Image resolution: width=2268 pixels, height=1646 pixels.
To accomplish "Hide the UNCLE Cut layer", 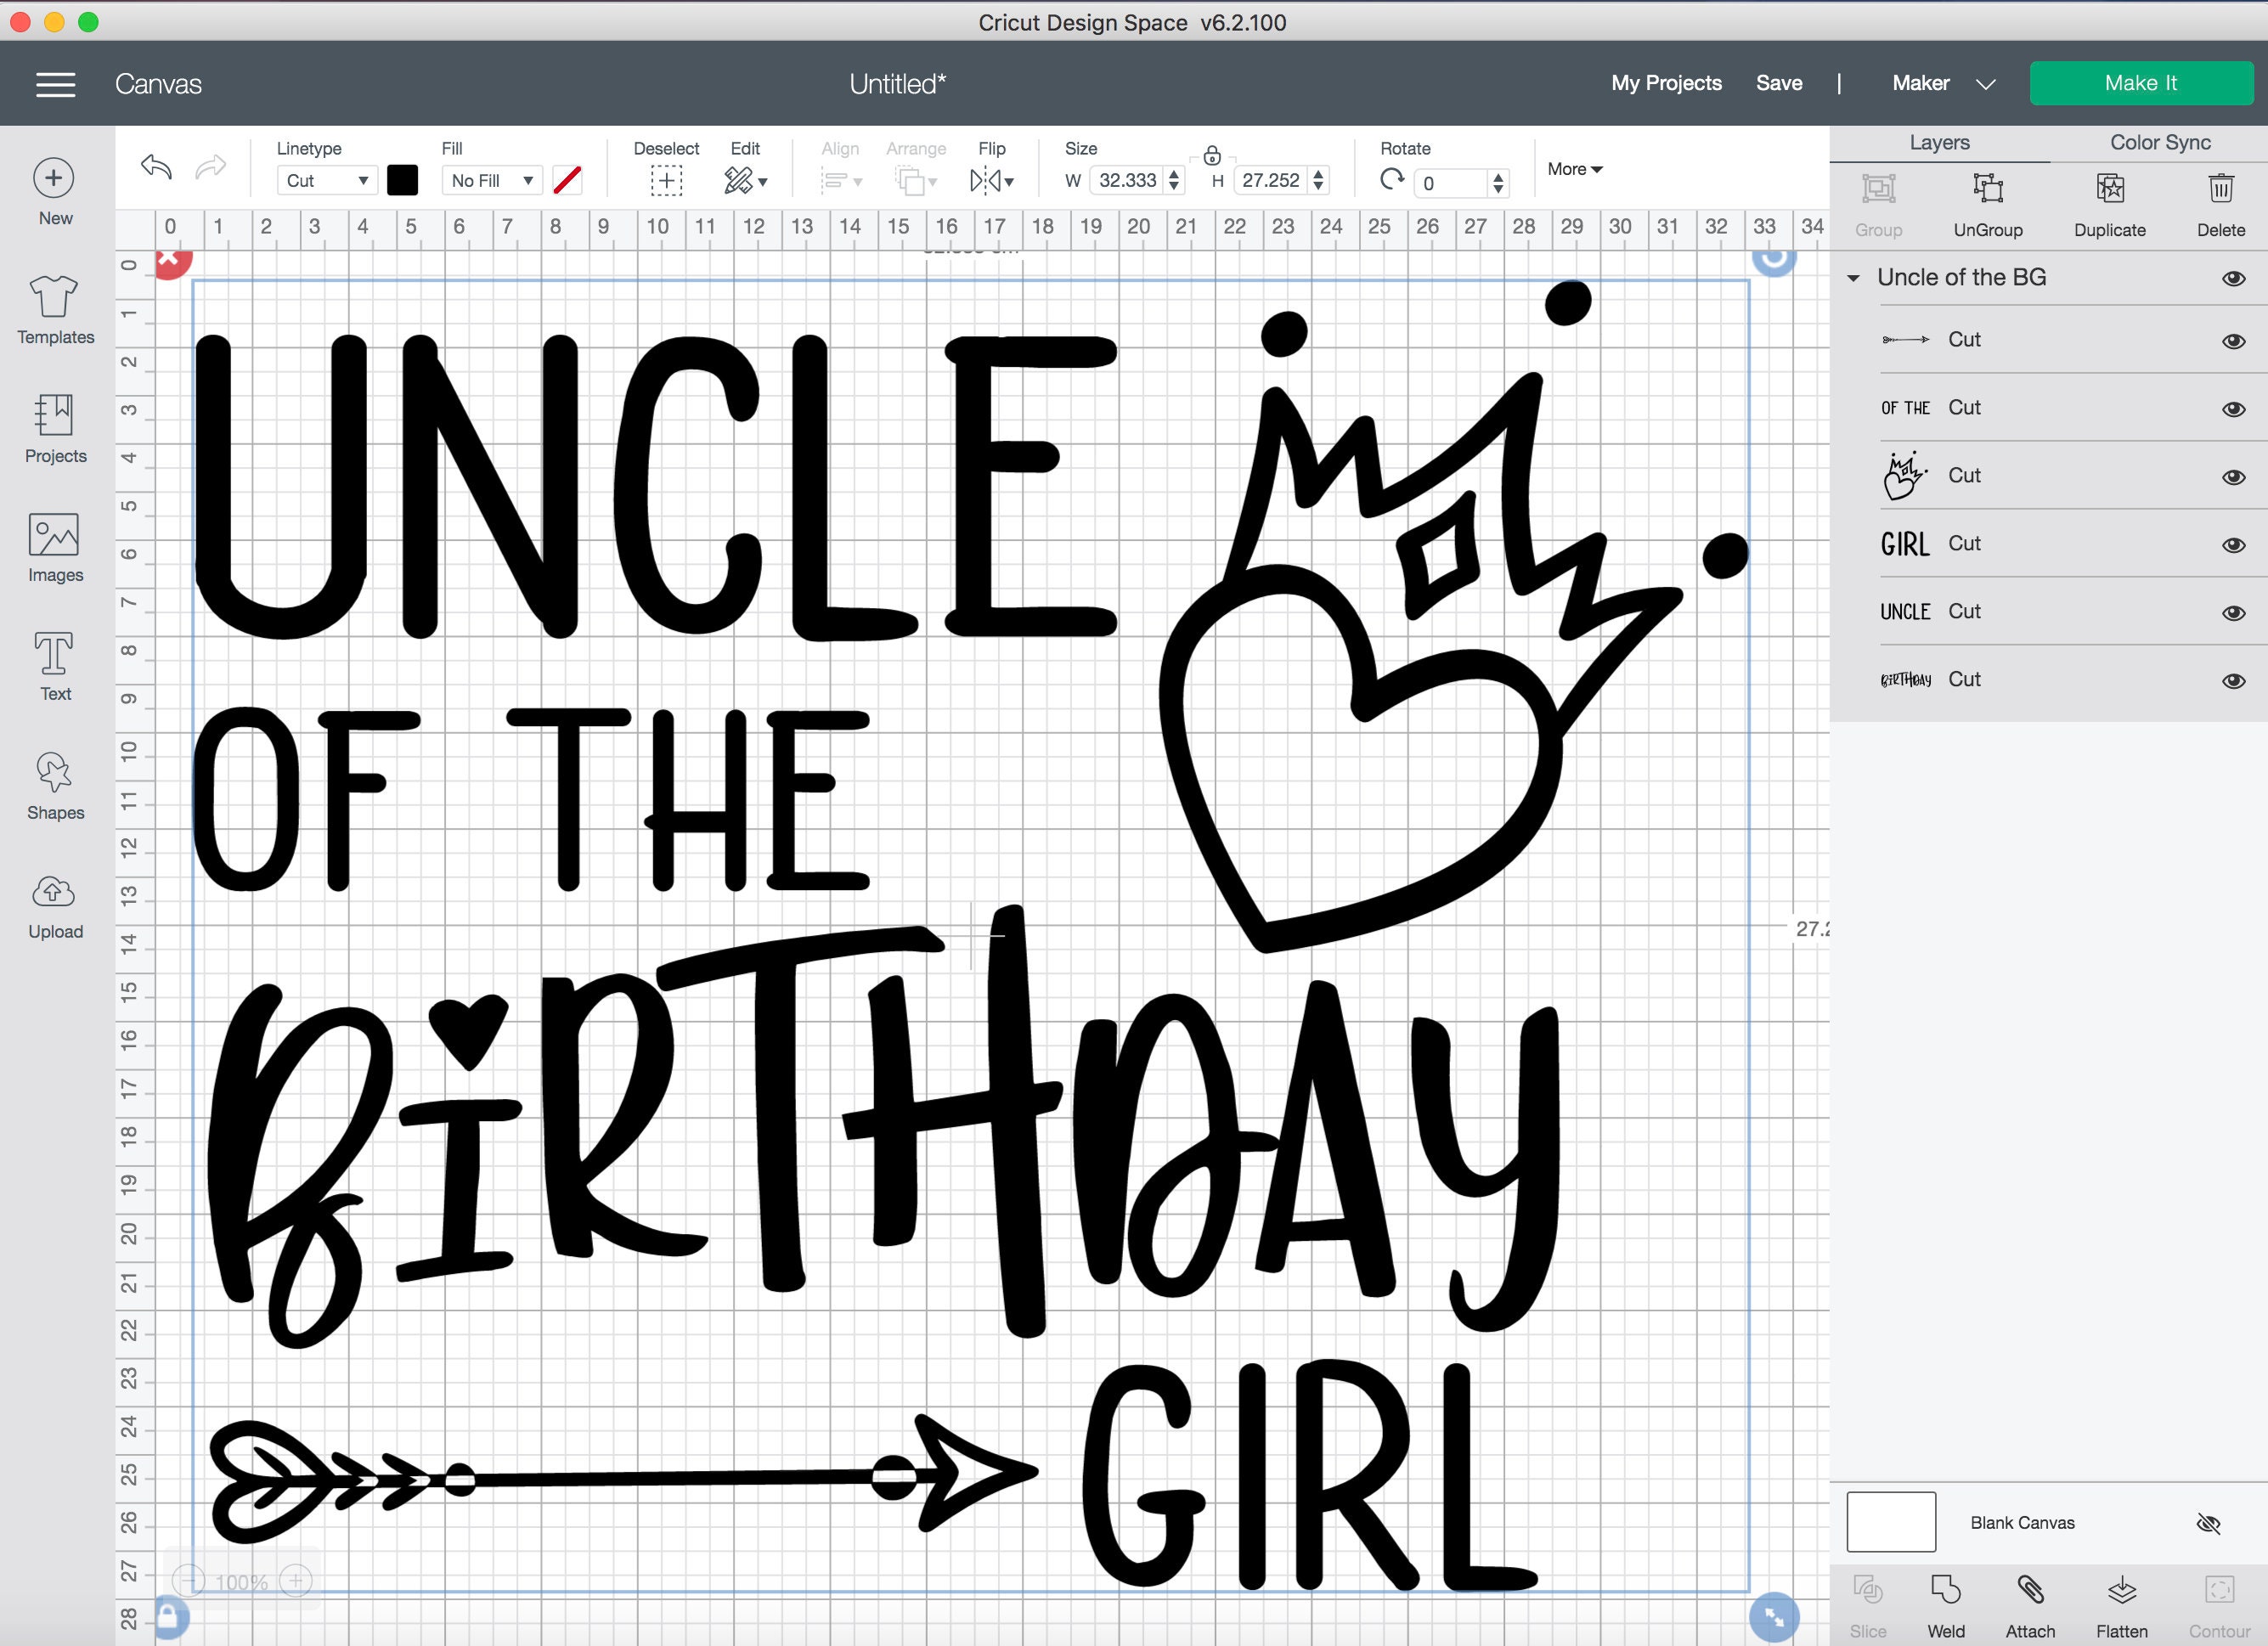I will click(x=2233, y=611).
